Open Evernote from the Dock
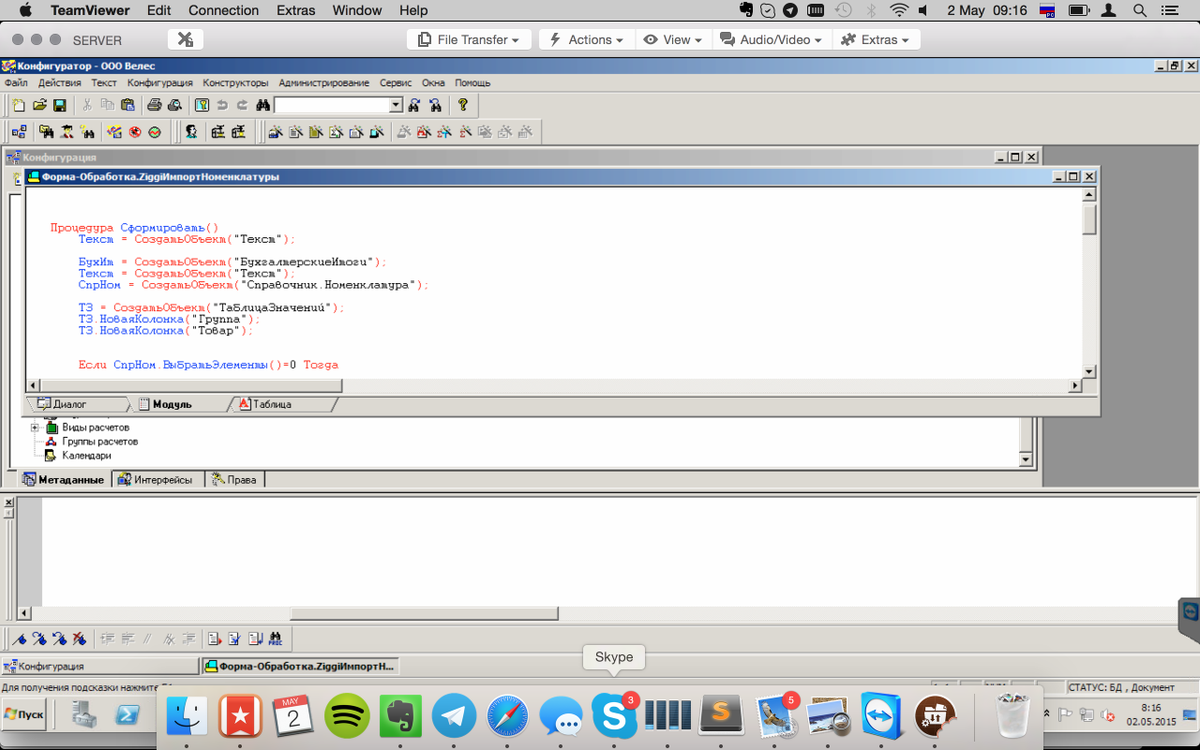 [x=401, y=716]
